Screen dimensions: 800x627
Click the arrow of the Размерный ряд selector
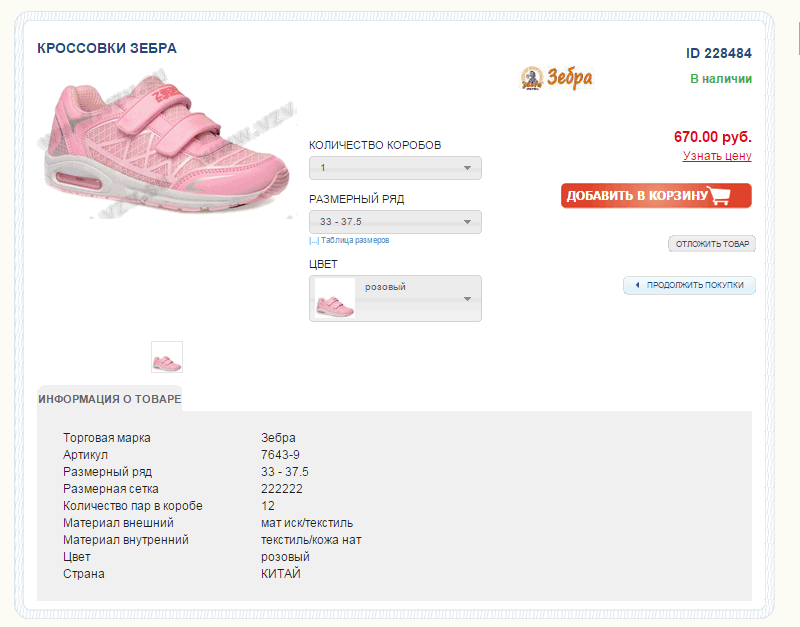click(x=467, y=222)
